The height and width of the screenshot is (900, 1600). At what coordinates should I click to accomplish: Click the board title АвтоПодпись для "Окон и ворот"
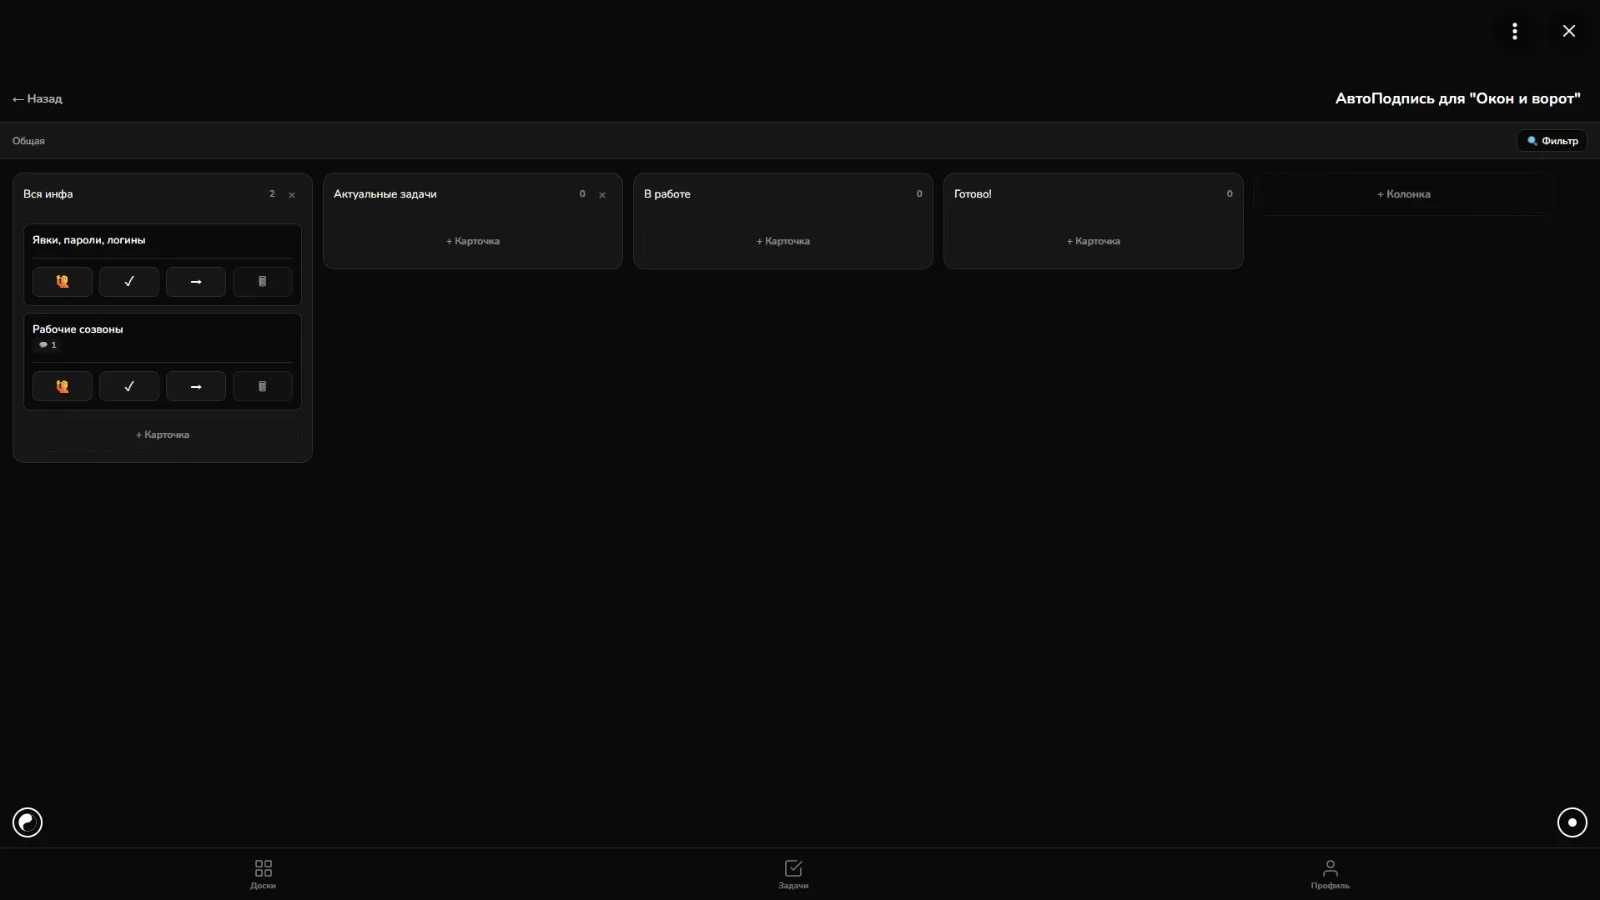coord(1458,98)
